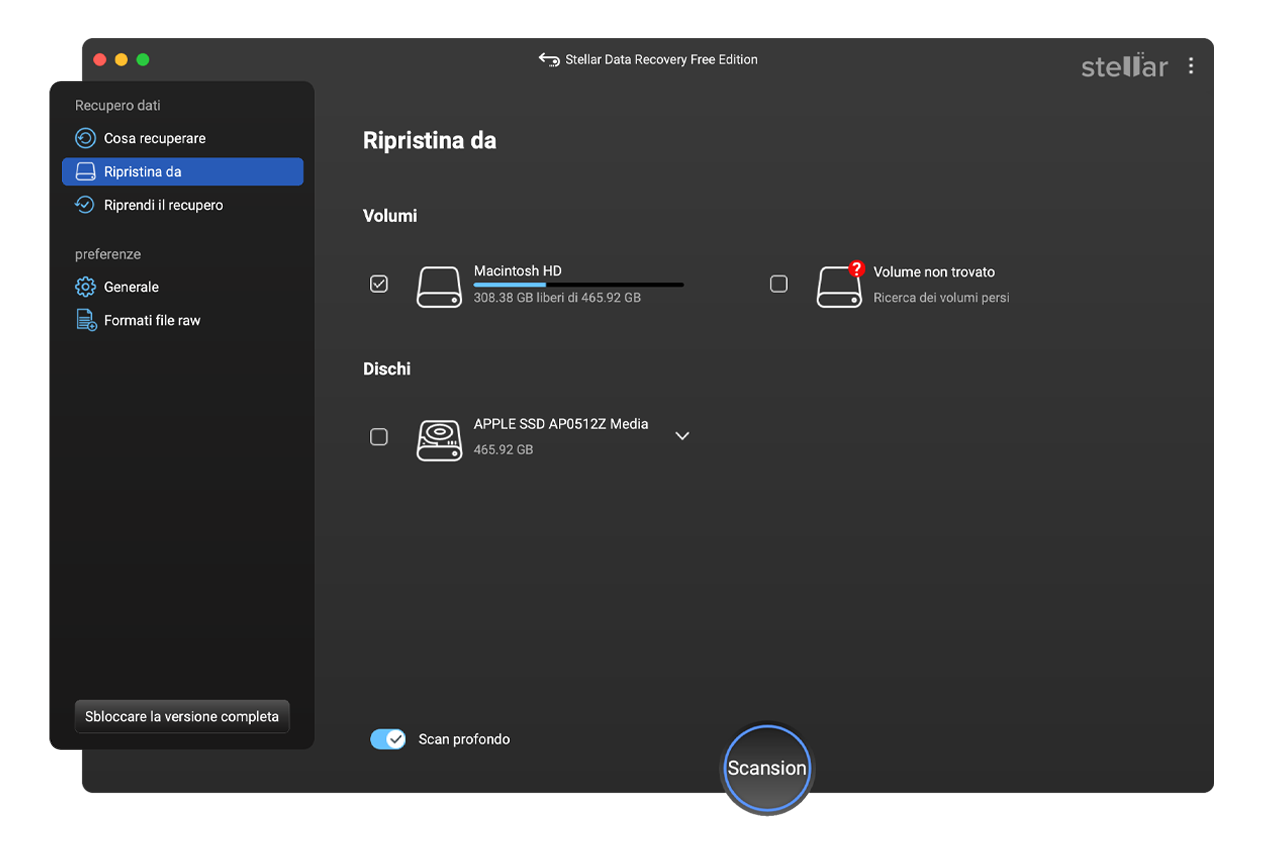Viewport: 1280px width, 860px height.
Task: Click the Recupero dati sidebar heading
Action: pyautogui.click(x=118, y=105)
